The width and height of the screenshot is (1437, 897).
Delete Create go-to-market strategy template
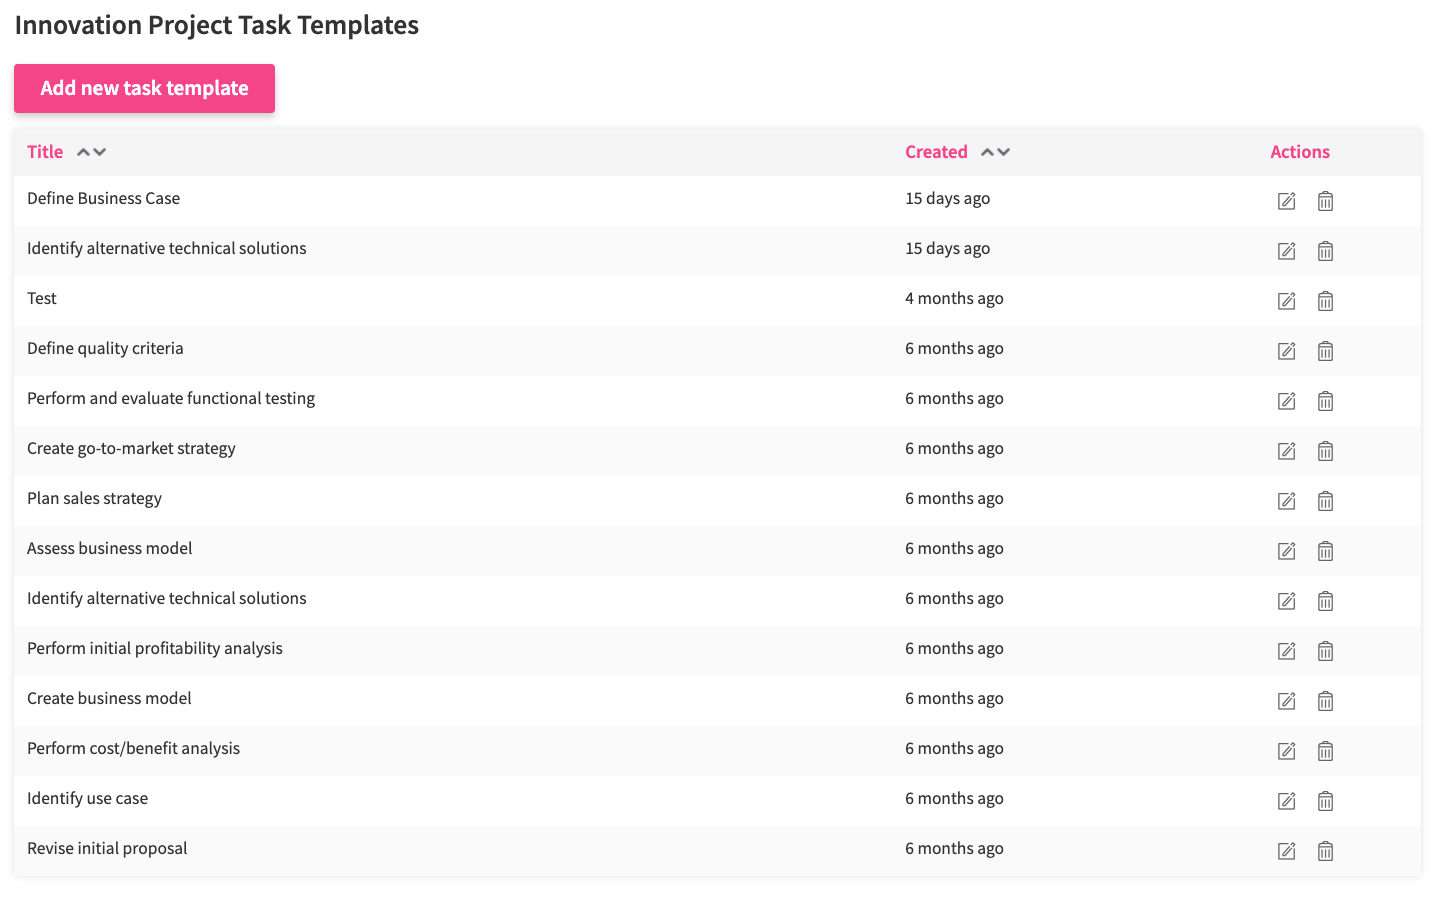[1325, 451]
